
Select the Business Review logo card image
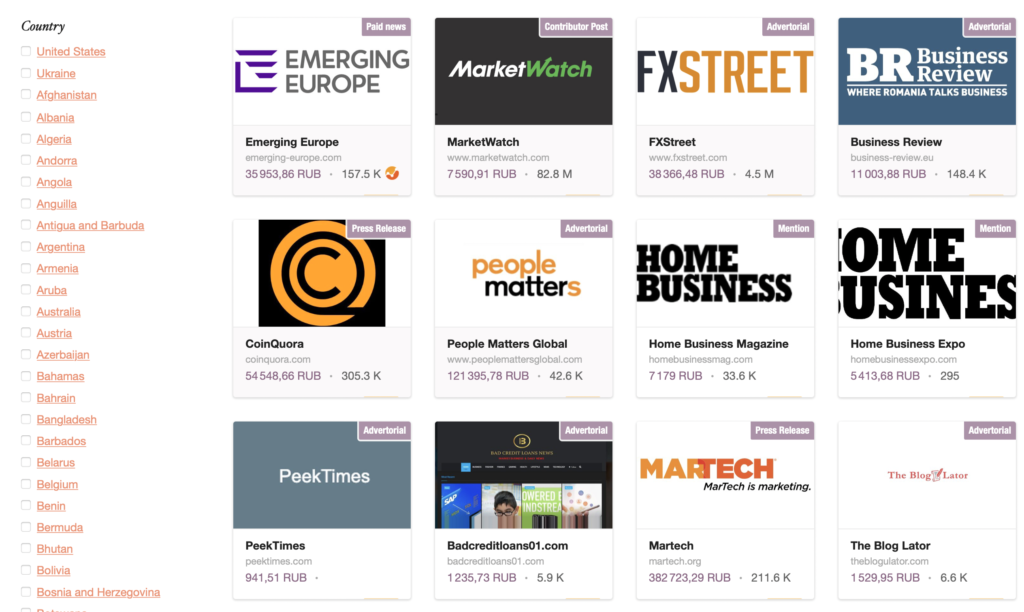[x=927, y=71]
